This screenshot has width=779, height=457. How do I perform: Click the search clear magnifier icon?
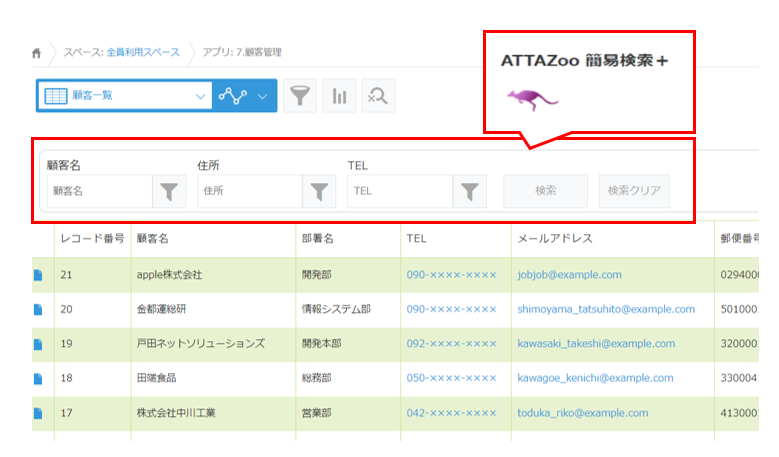pos(378,96)
